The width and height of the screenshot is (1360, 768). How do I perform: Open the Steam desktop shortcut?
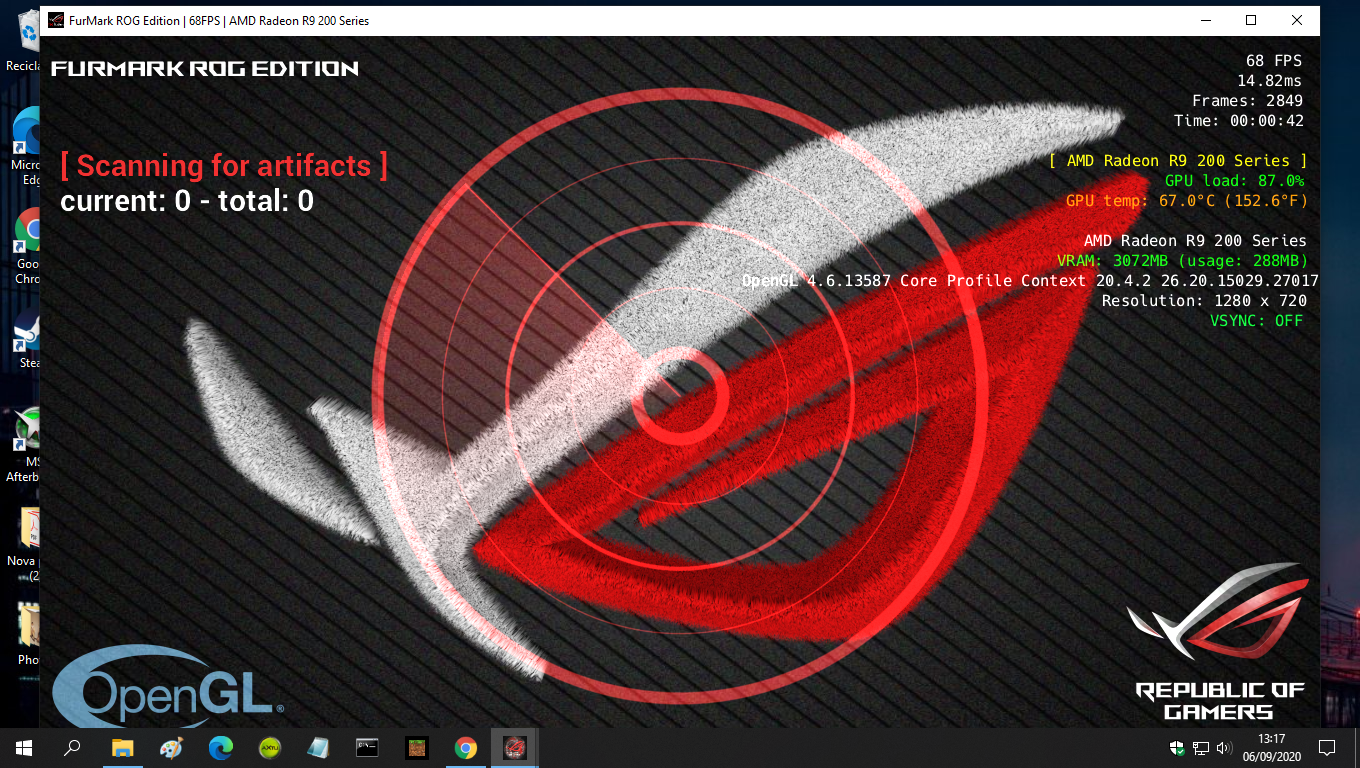point(26,338)
